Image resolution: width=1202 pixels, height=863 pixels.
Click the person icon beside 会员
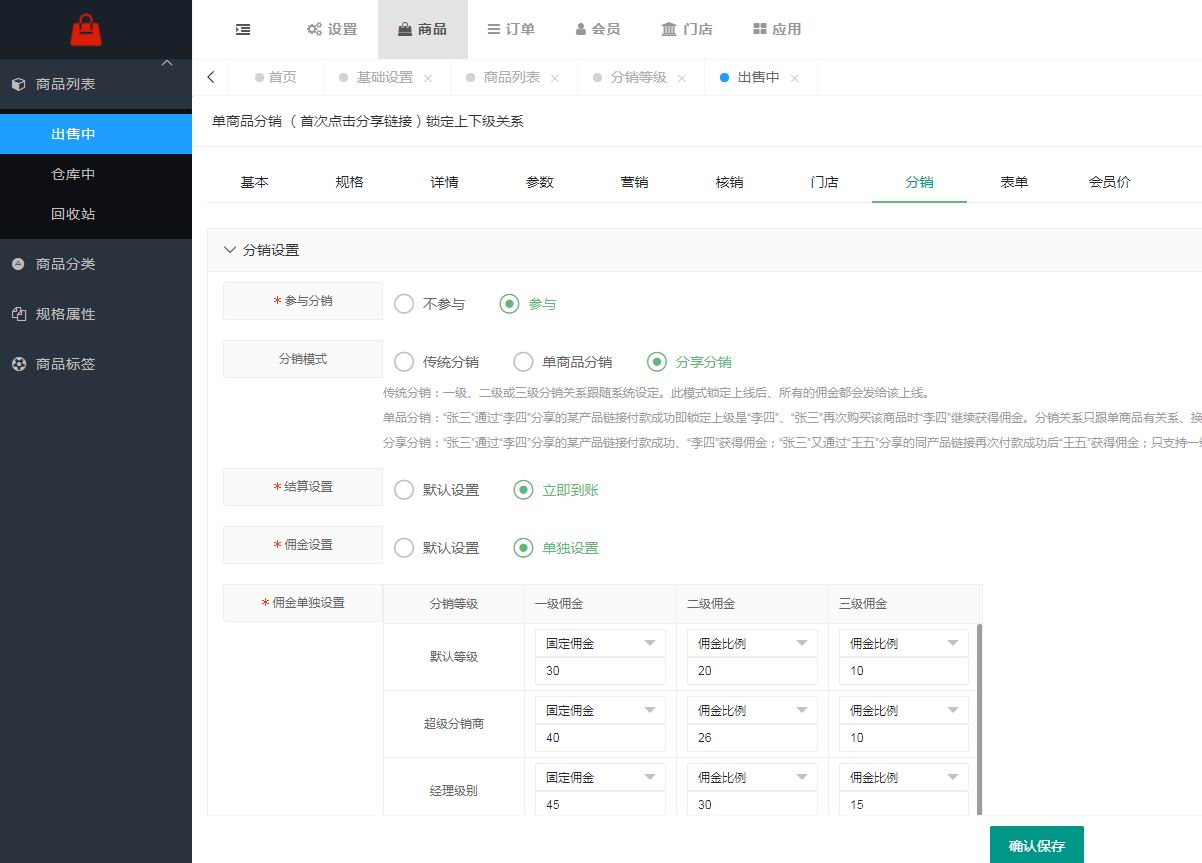pos(581,29)
